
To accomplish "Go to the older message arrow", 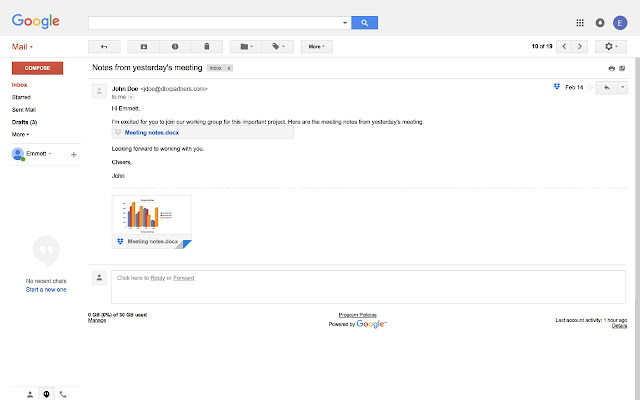I will tap(580, 47).
